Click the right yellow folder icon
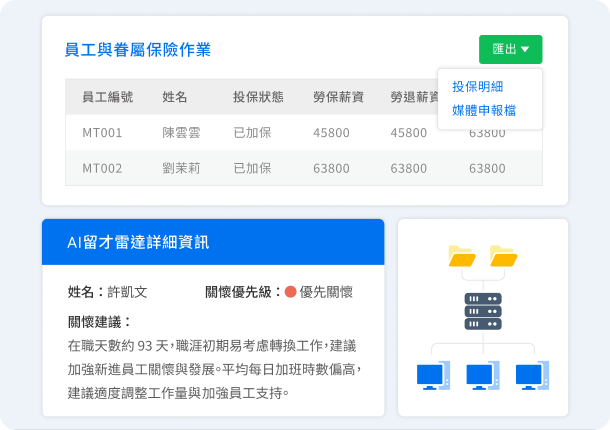 pos(502,257)
